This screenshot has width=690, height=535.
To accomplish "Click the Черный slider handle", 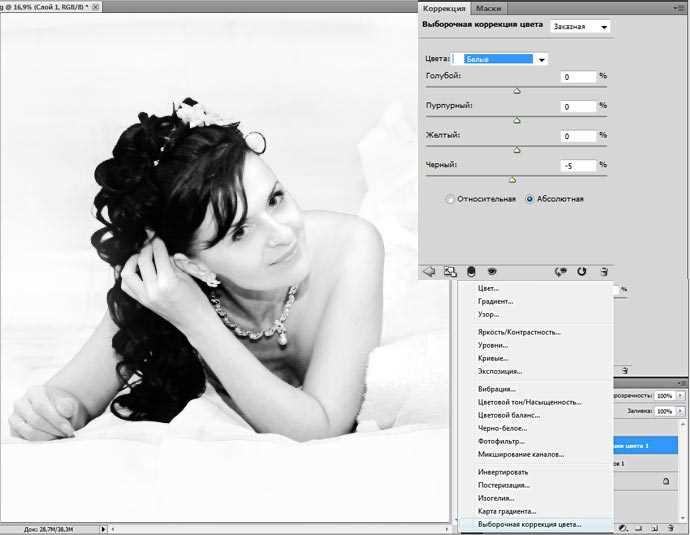I will pyautogui.click(x=512, y=180).
